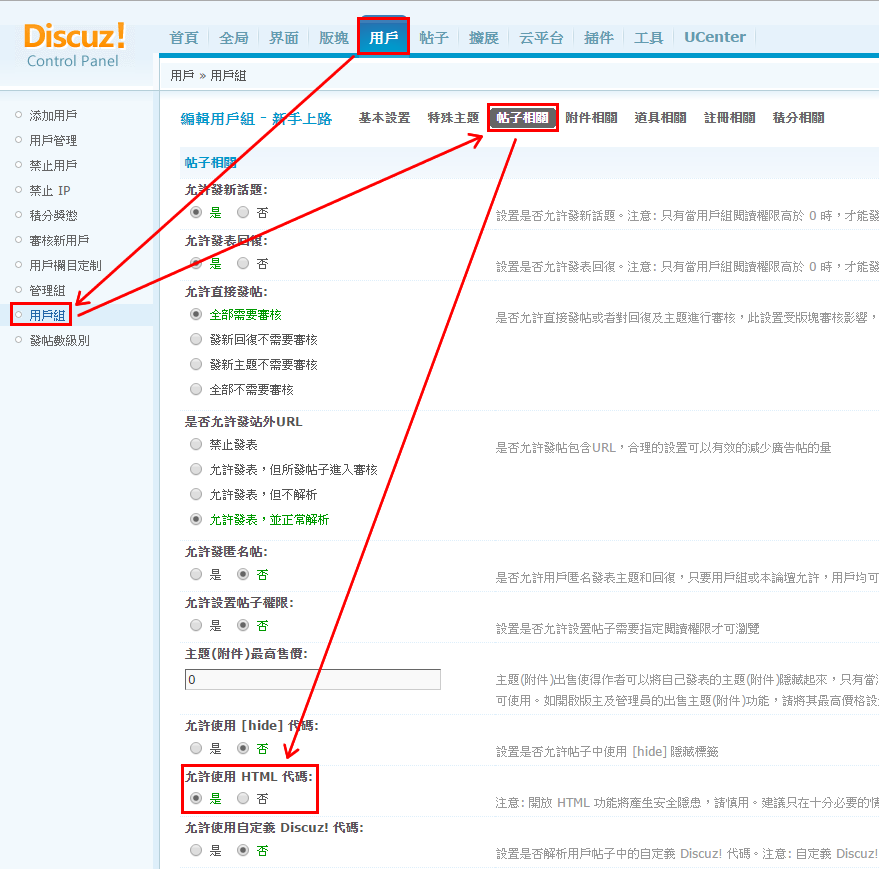This screenshot has width=879, height=869.
Task: Open the 帖子 top navigation tab
Action: [x=433, y=38]
